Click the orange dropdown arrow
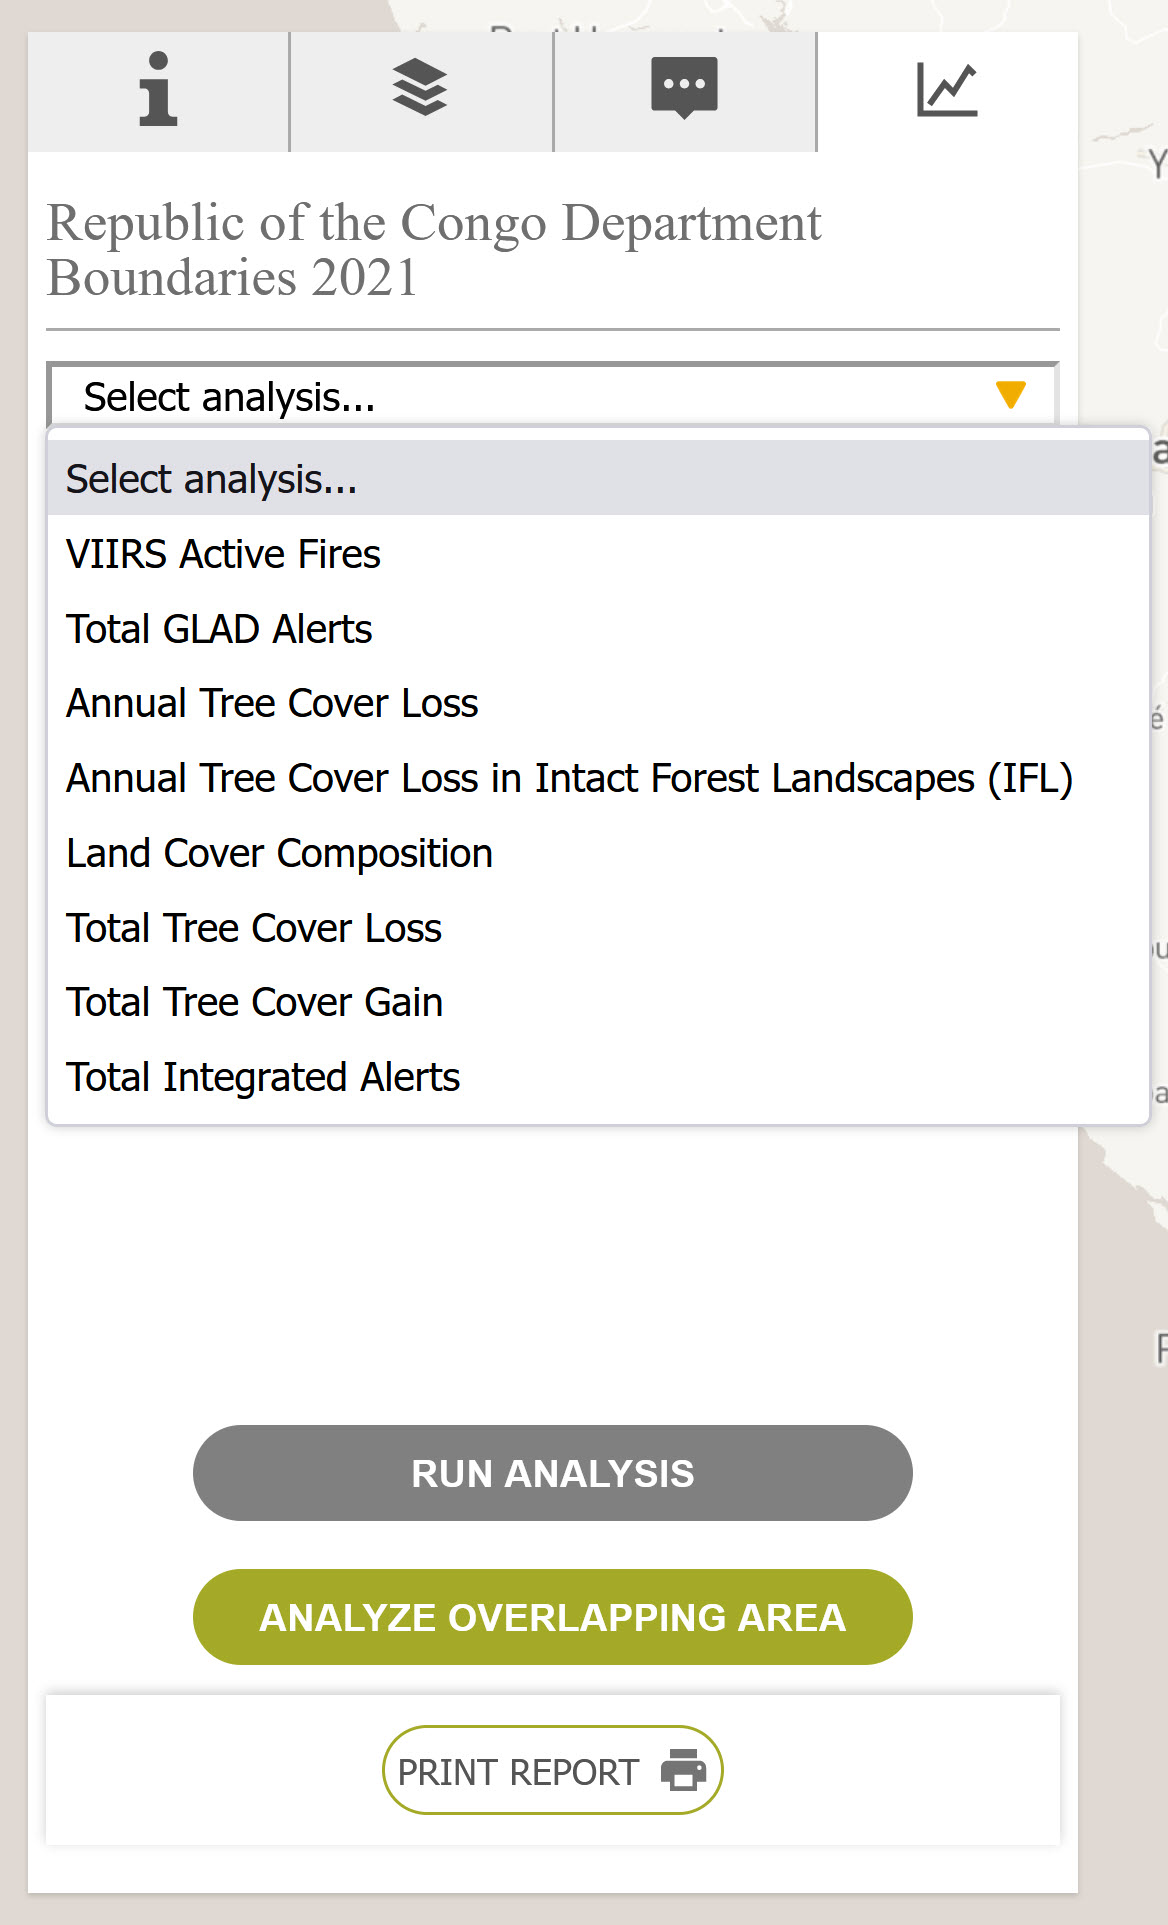 click(x=1011, y=395)
